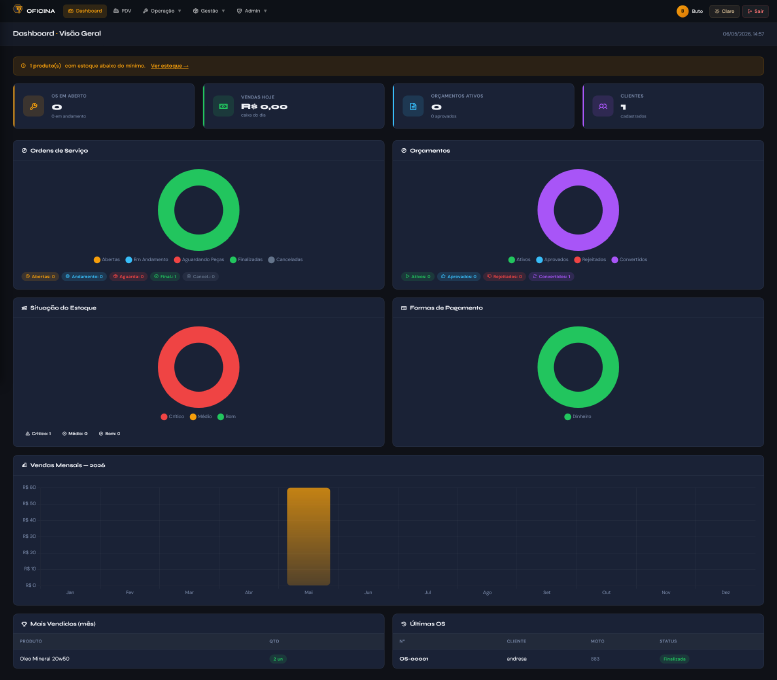Click the '2 un' quantity badge
Viewport: 777px width, 680px height.
click(278, 659)
